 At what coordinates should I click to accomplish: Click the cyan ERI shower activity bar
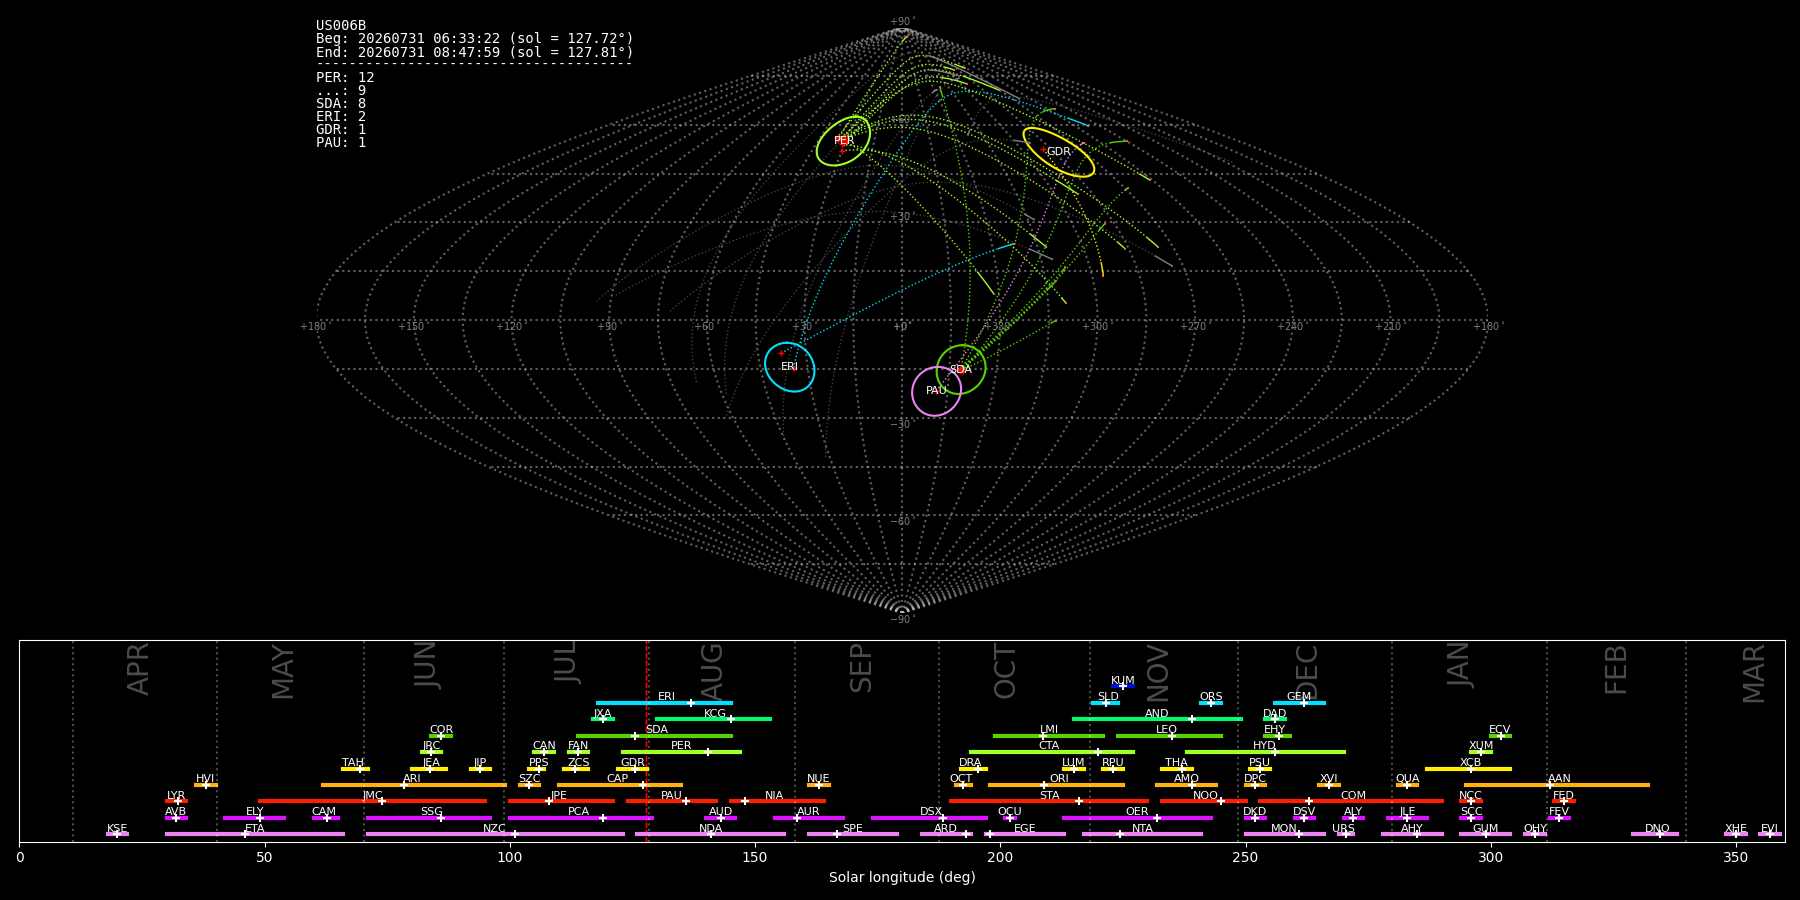(664, 703)
